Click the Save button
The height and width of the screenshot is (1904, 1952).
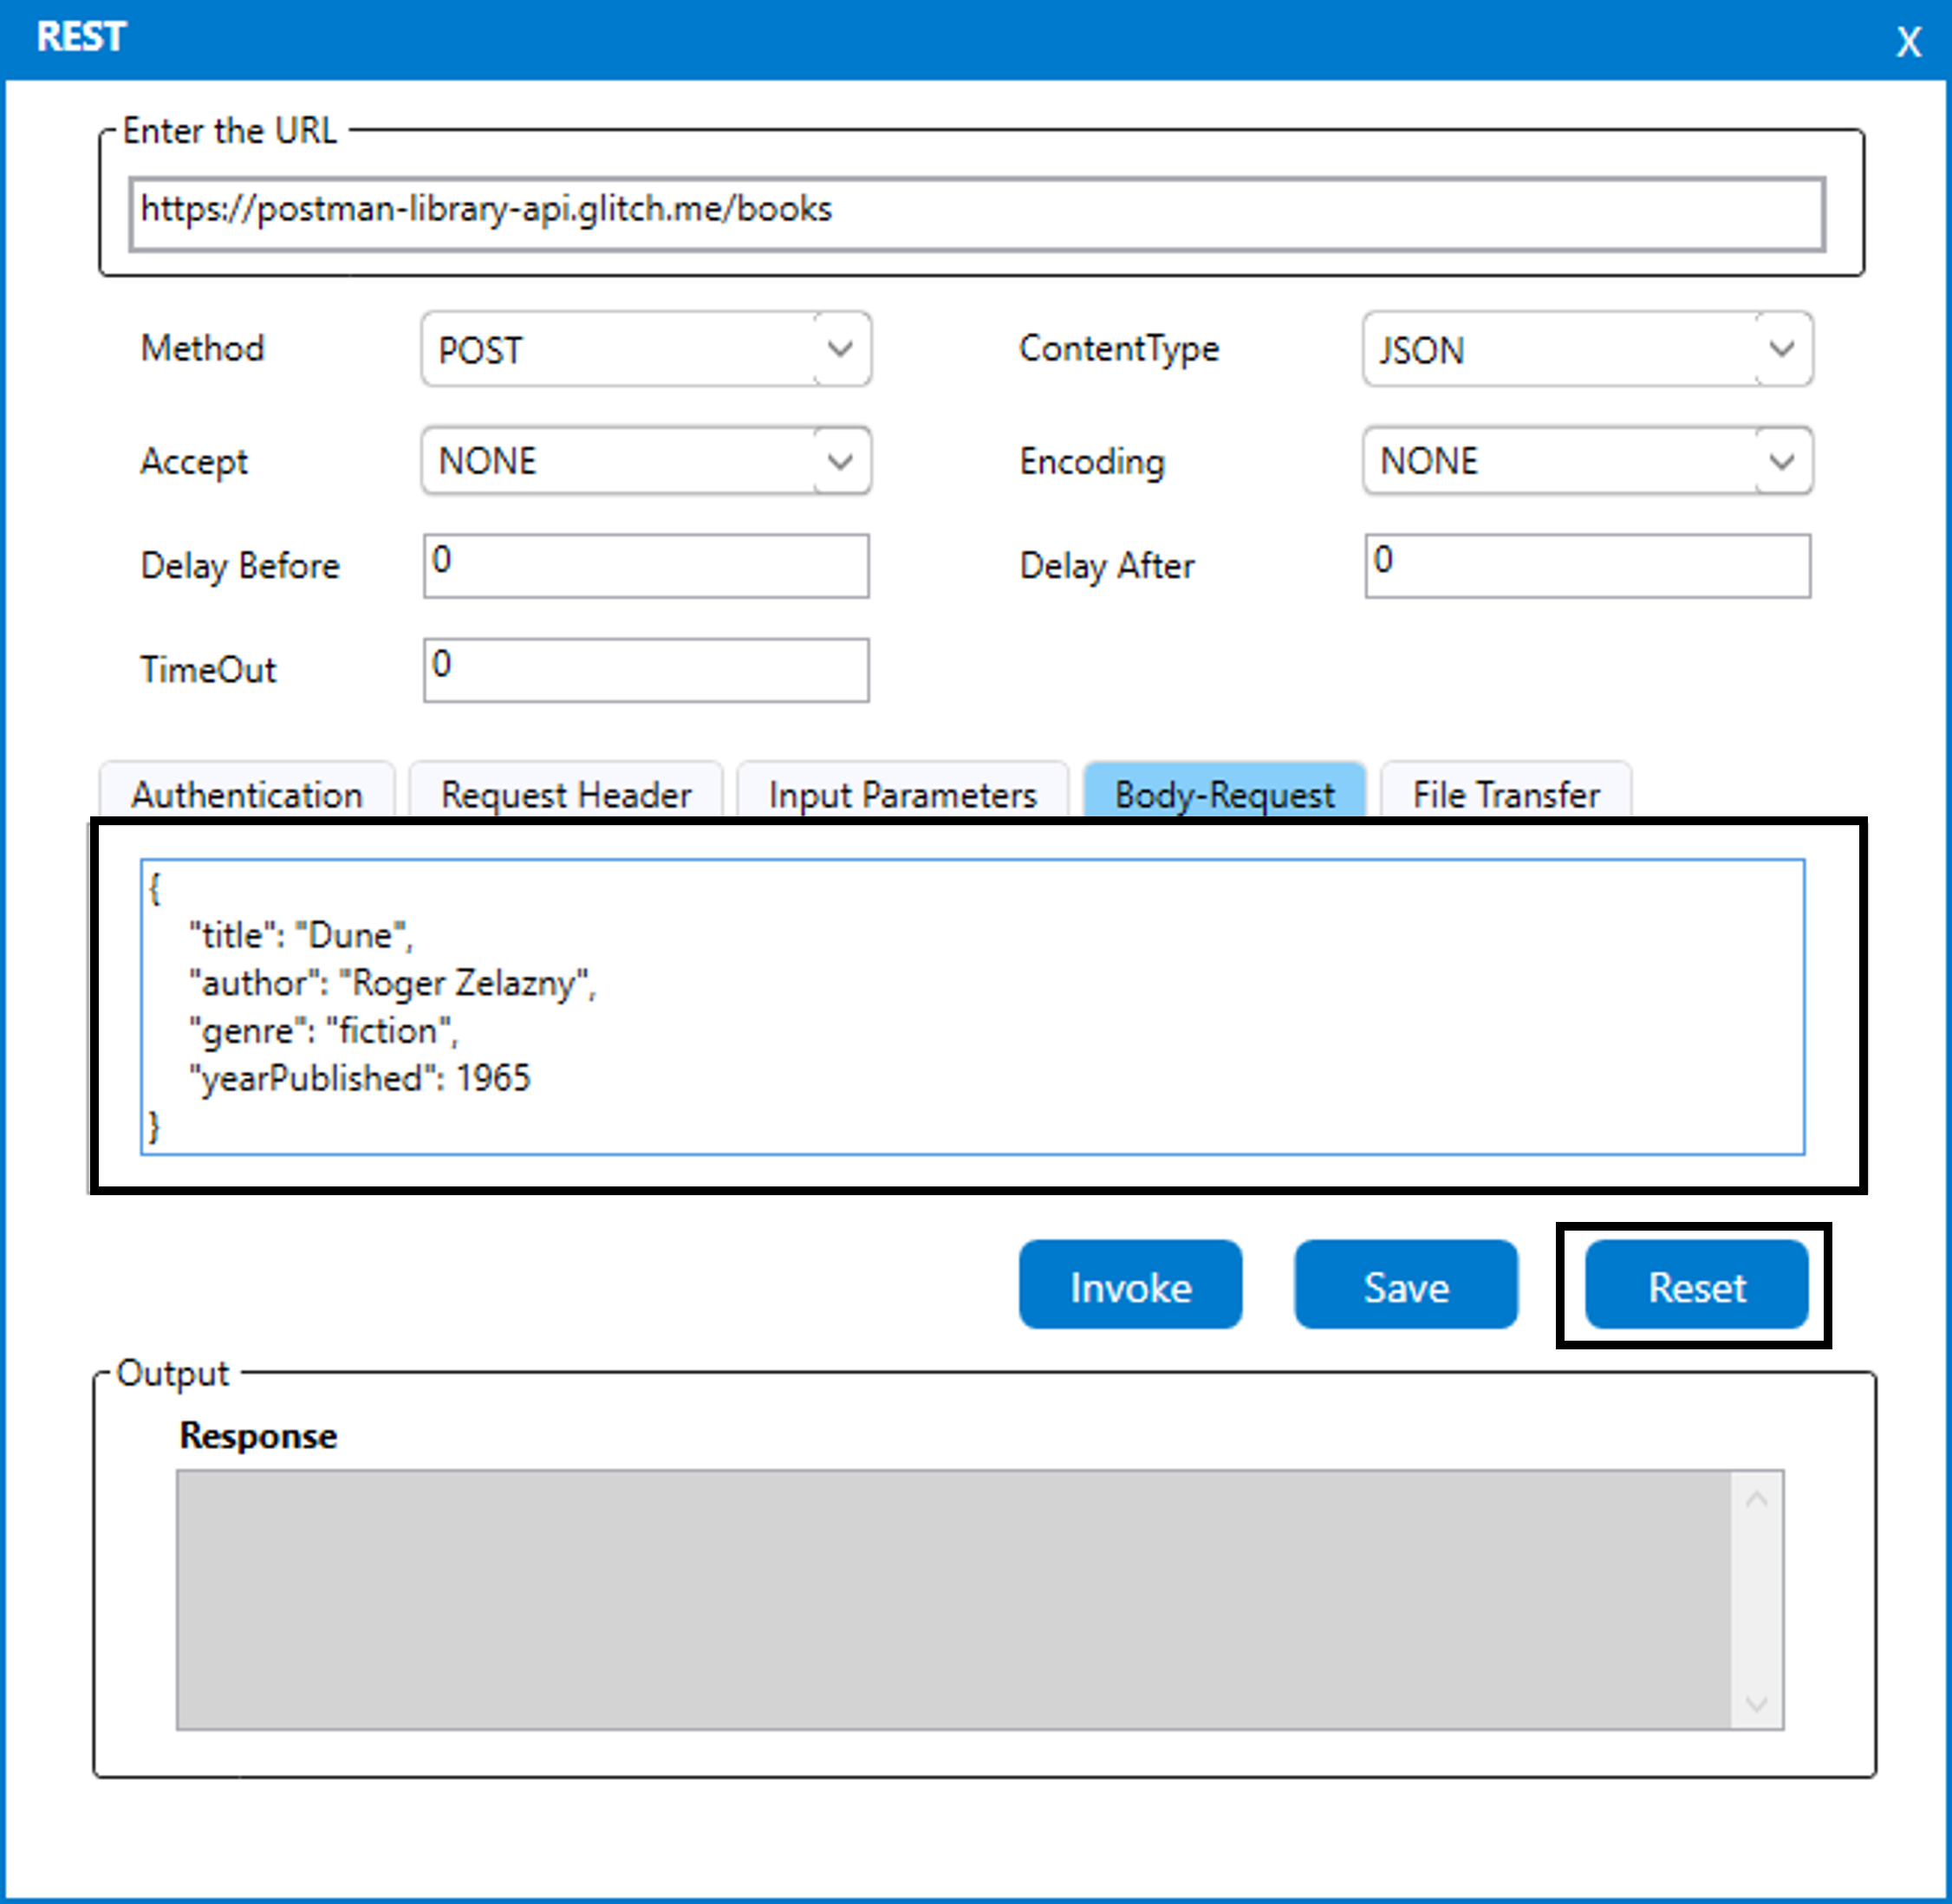tap(1405, 1285)
